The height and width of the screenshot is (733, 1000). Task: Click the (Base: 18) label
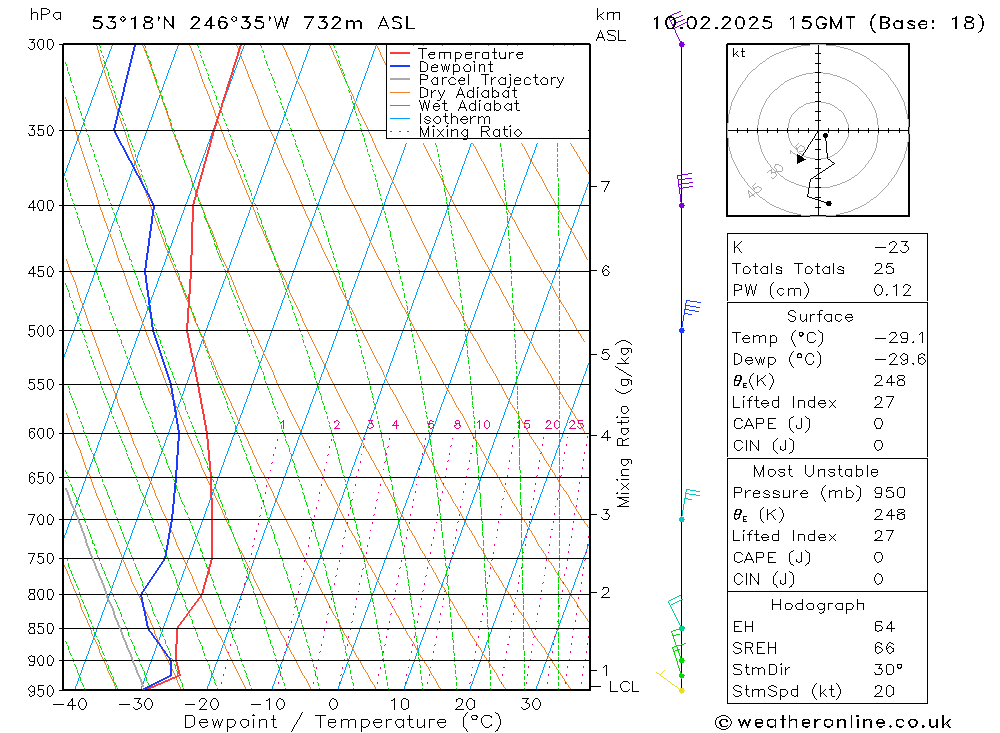click(927, 23)
